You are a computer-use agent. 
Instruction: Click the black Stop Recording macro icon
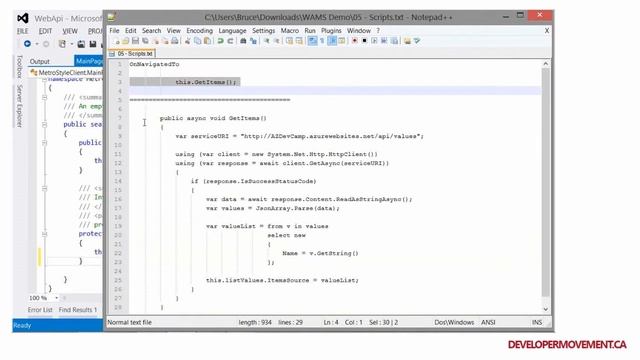[x=364, y=41]
